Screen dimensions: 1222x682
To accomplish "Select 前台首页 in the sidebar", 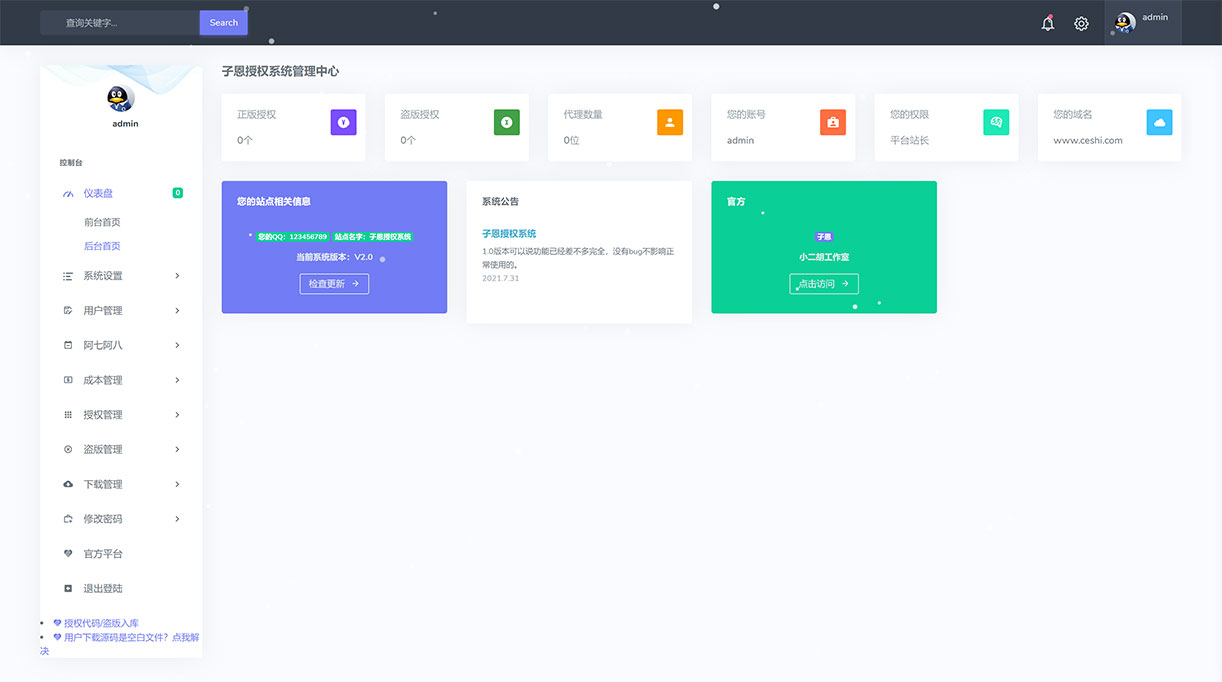I will (102, 222).
